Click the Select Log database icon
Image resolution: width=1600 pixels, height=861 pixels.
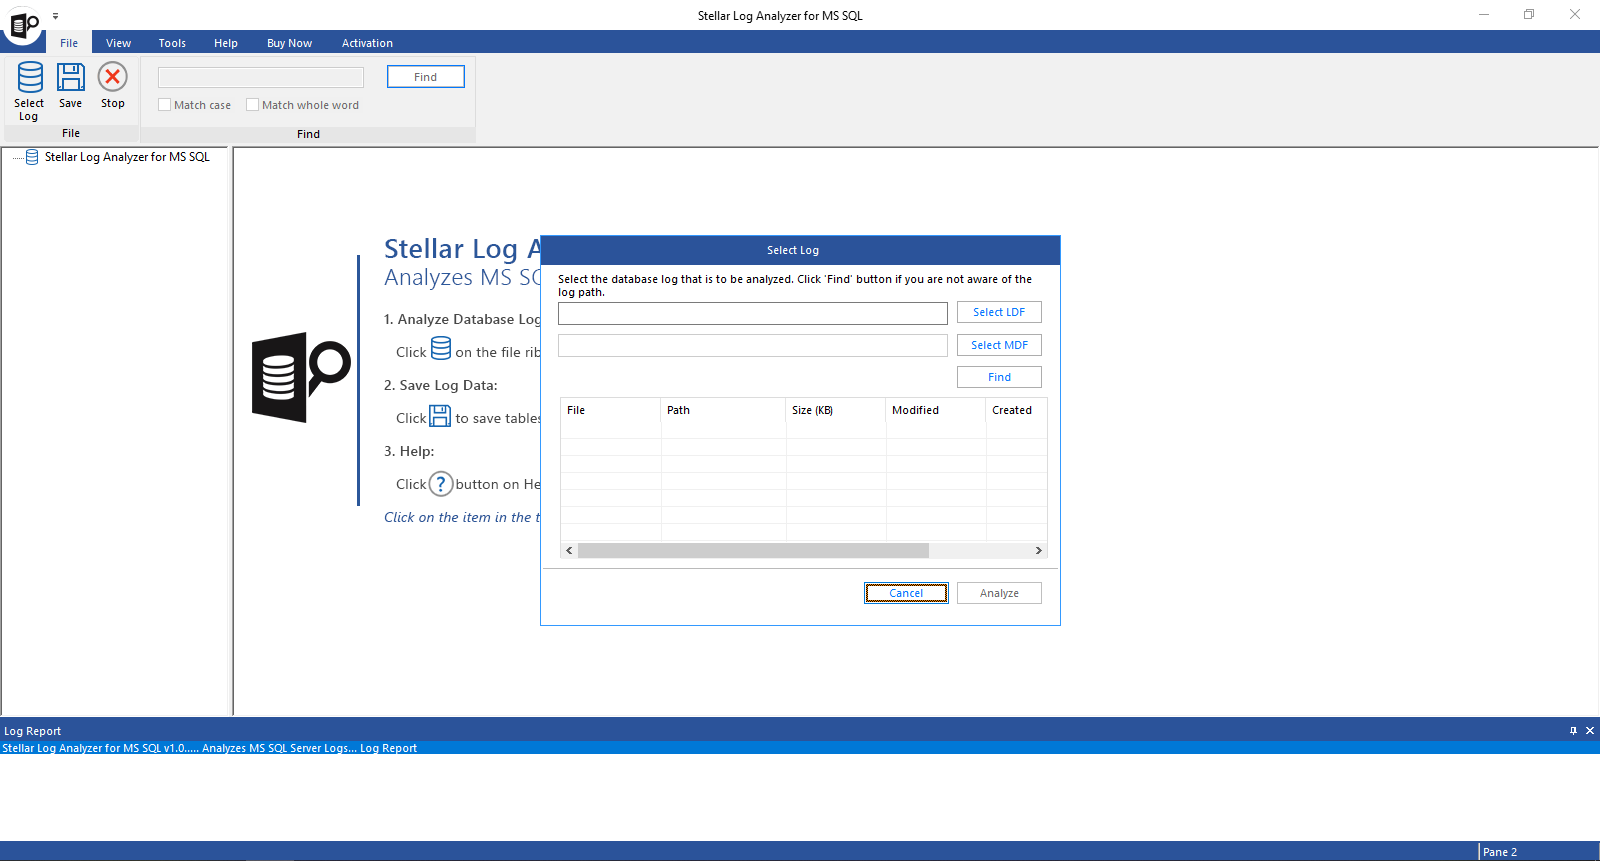pyautogui.click(x=30, y=78)
